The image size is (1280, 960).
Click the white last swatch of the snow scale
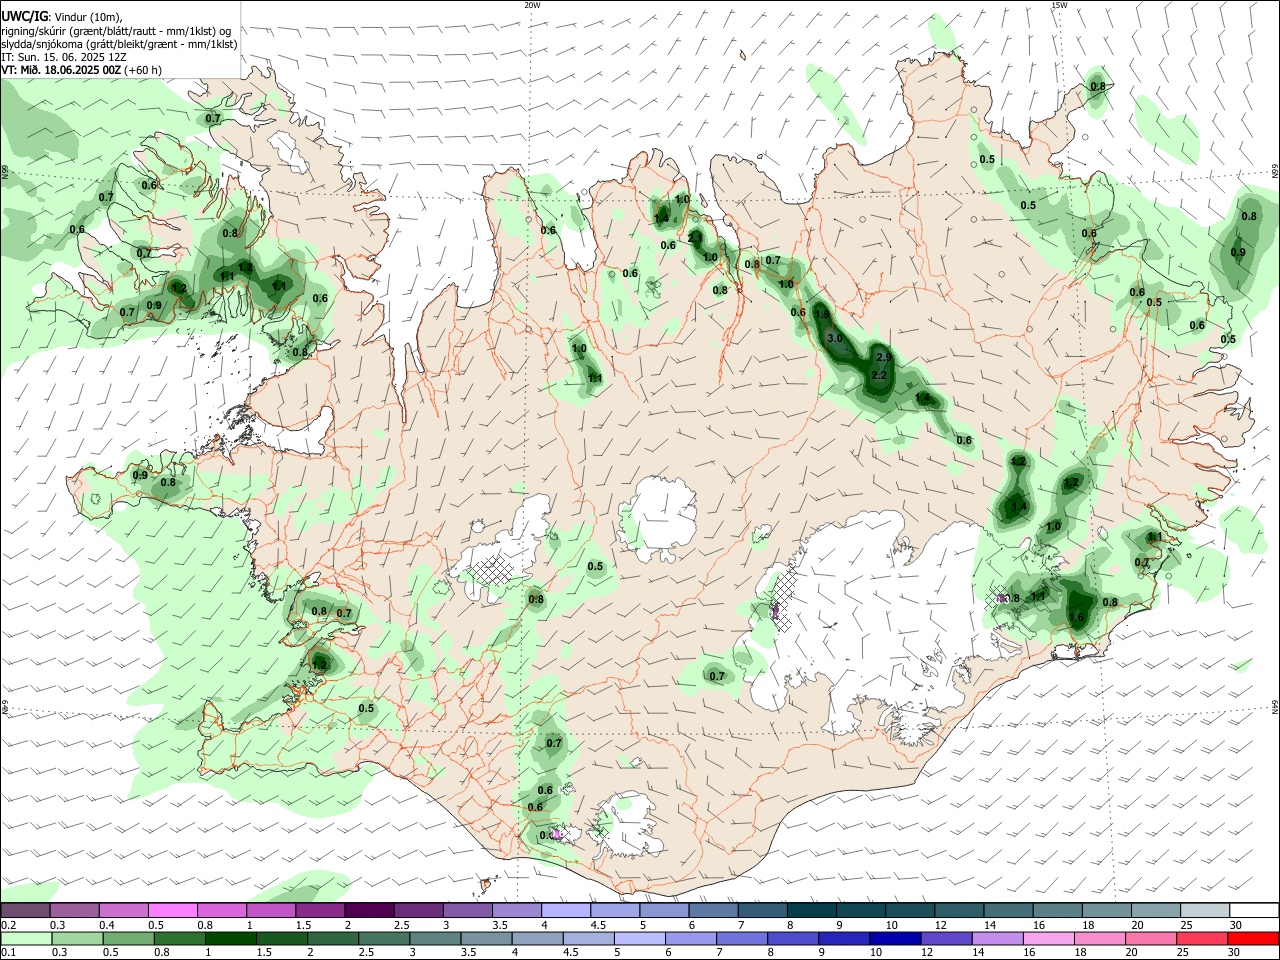coord(1254,910)
